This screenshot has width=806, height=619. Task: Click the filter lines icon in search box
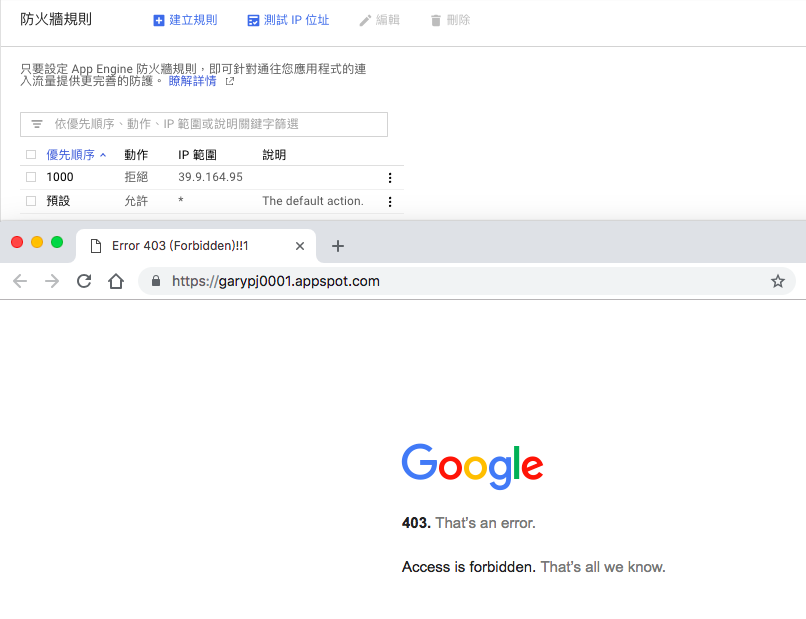tap(37, 124)
